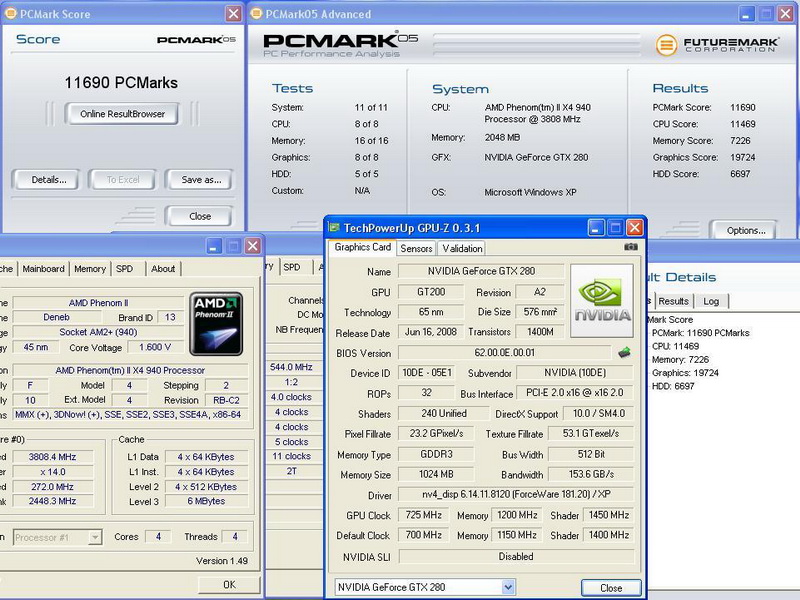Click the AMD Phenom II logo
Viewport: 800px width, 600px height.
tap(216, 323)
